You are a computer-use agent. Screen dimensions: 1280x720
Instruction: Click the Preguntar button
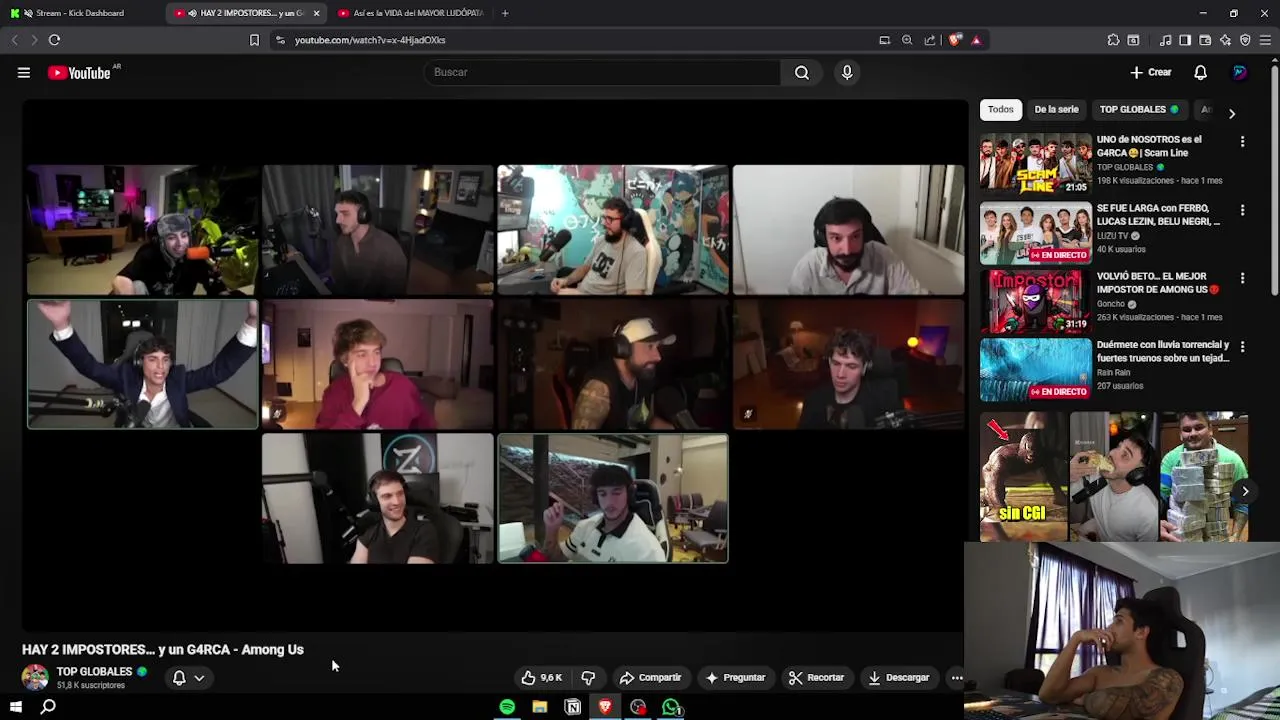point(735,677)
